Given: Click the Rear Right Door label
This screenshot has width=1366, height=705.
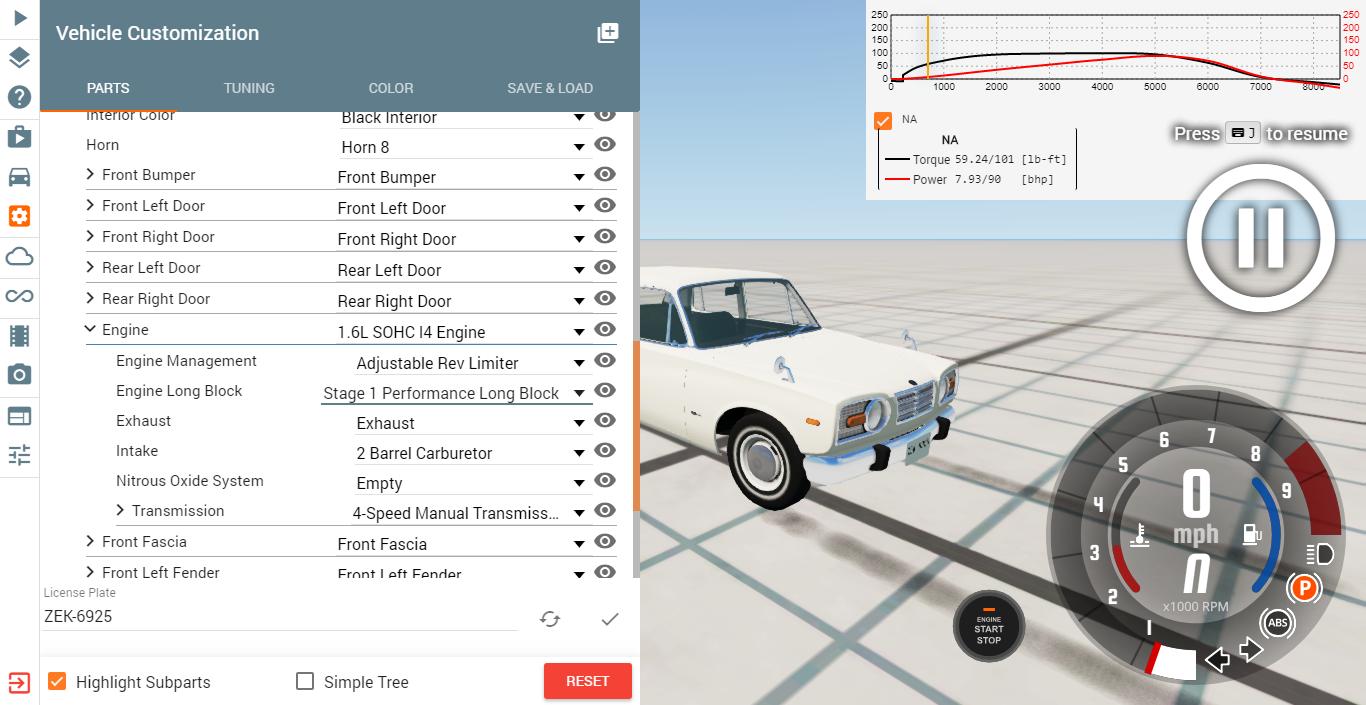Looking at the screenshot, I should [x=156, y=299].
